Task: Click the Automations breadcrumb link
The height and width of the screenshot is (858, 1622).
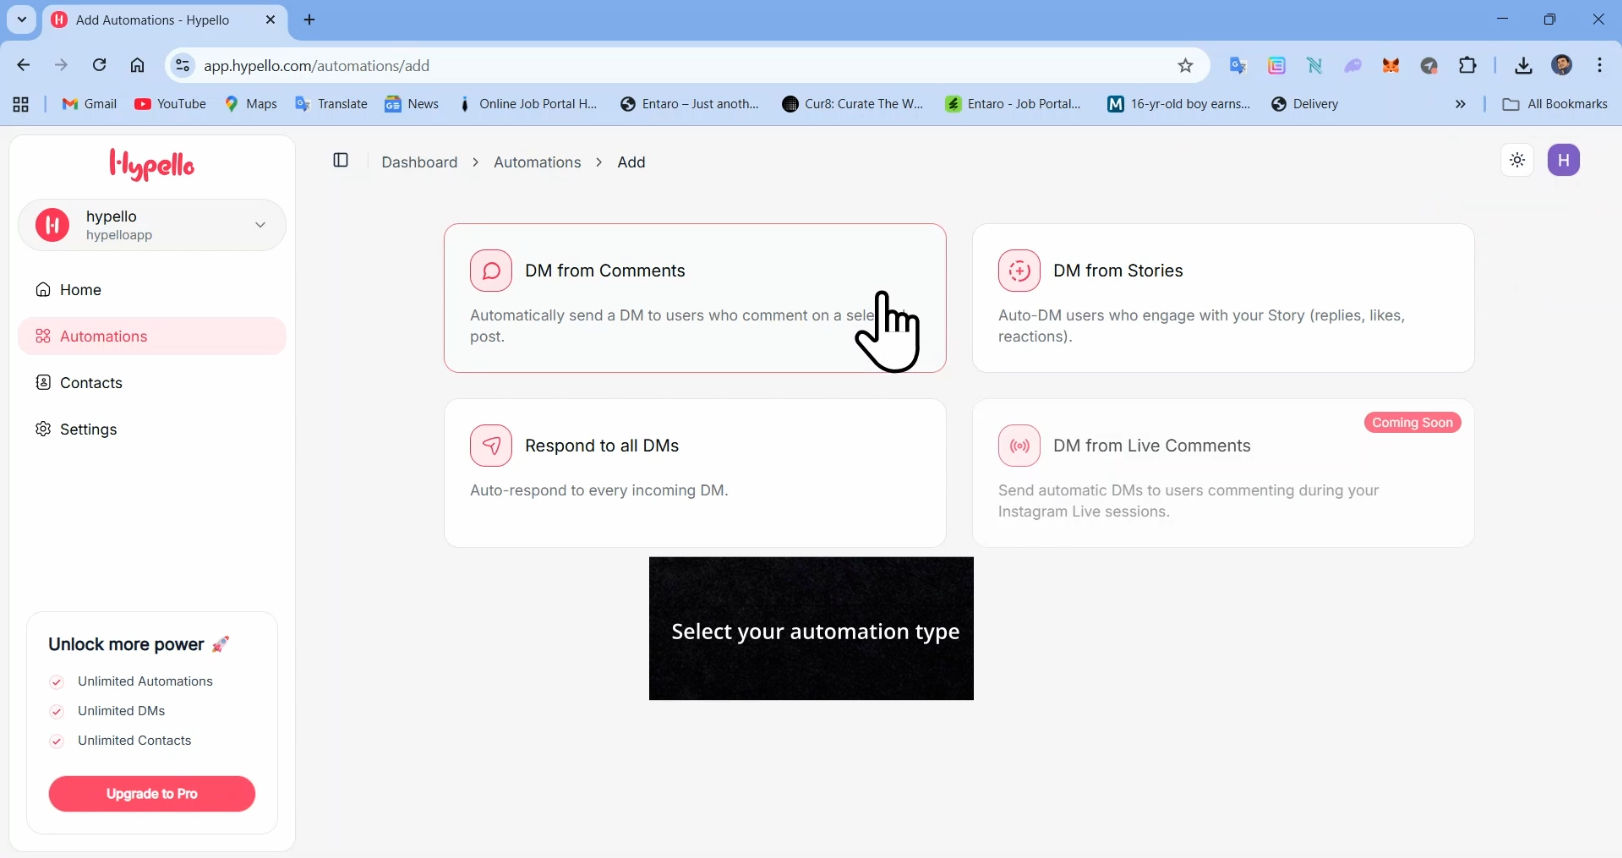Action: pyautogui.click(x=537, y=162)
